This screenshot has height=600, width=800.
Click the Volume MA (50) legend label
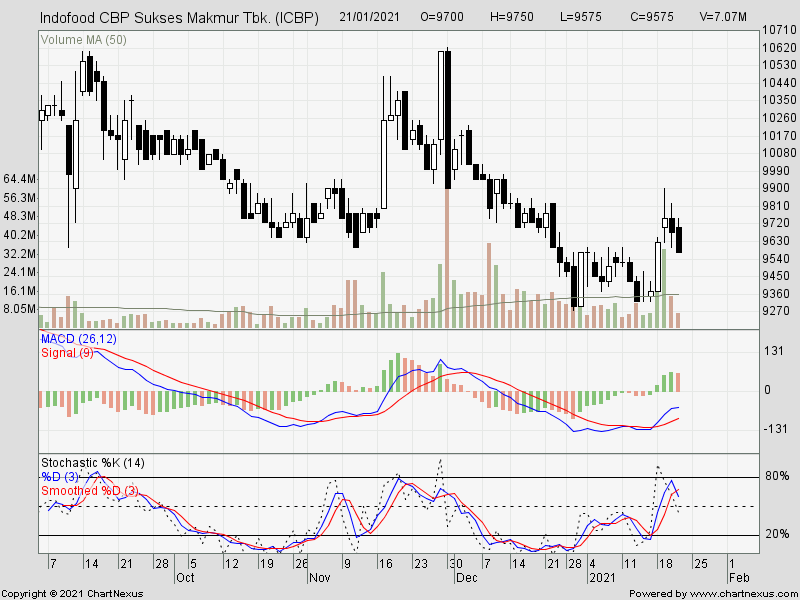pyautogui.click(x=84, y=40)
